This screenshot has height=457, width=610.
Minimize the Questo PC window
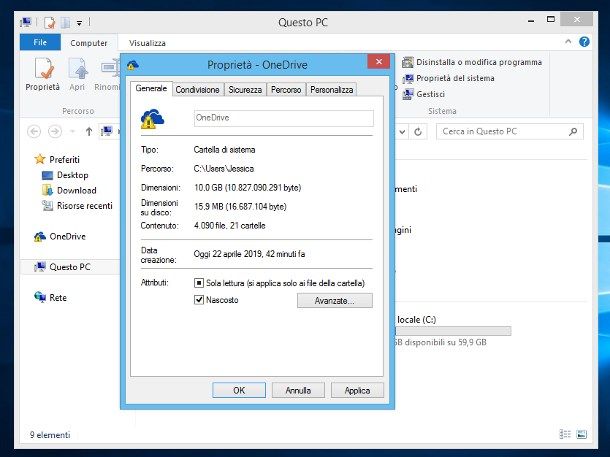[x=531, y=21]
